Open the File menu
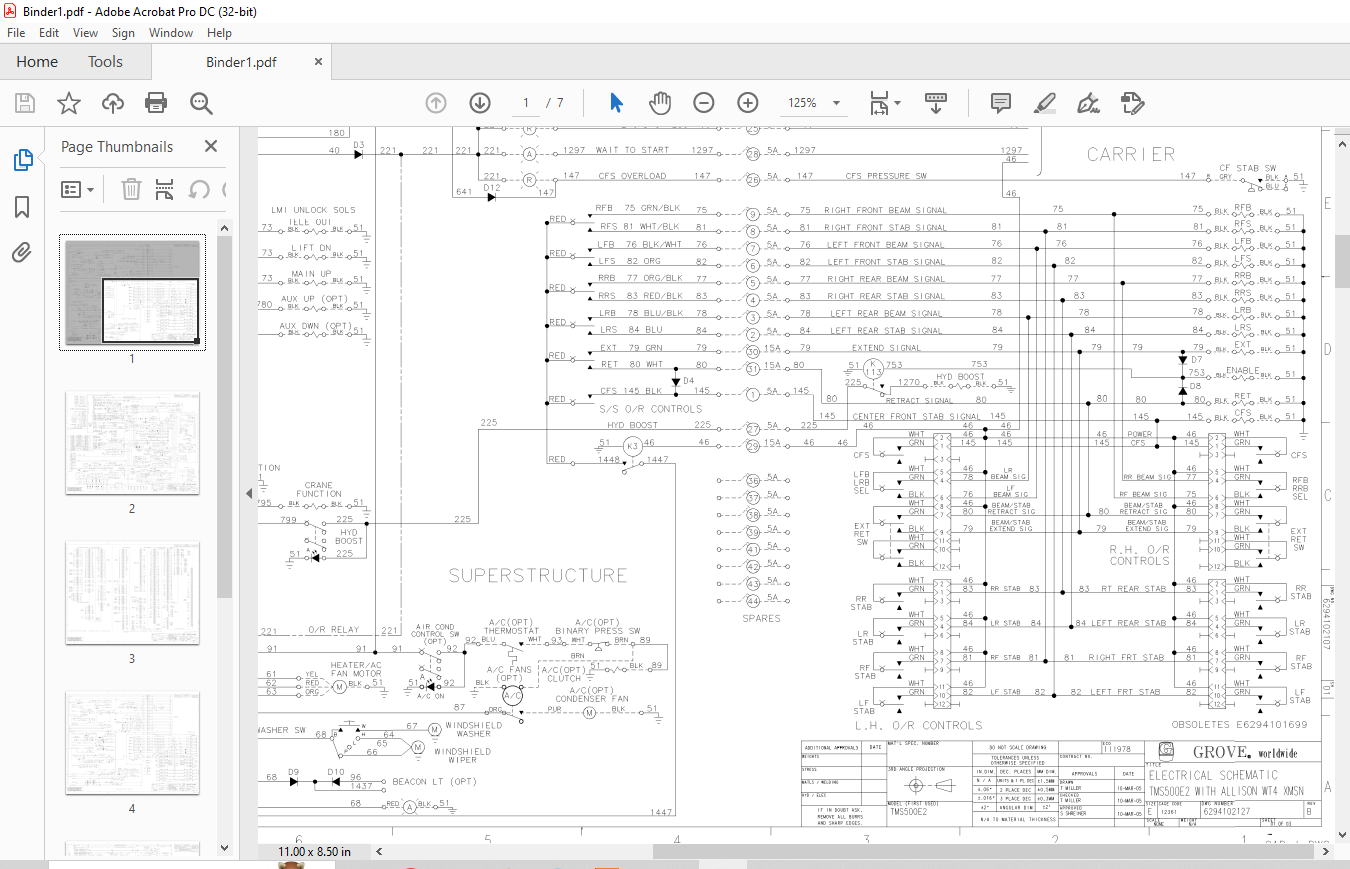This screenshot has height=869, width=1350. pos(16,33)
